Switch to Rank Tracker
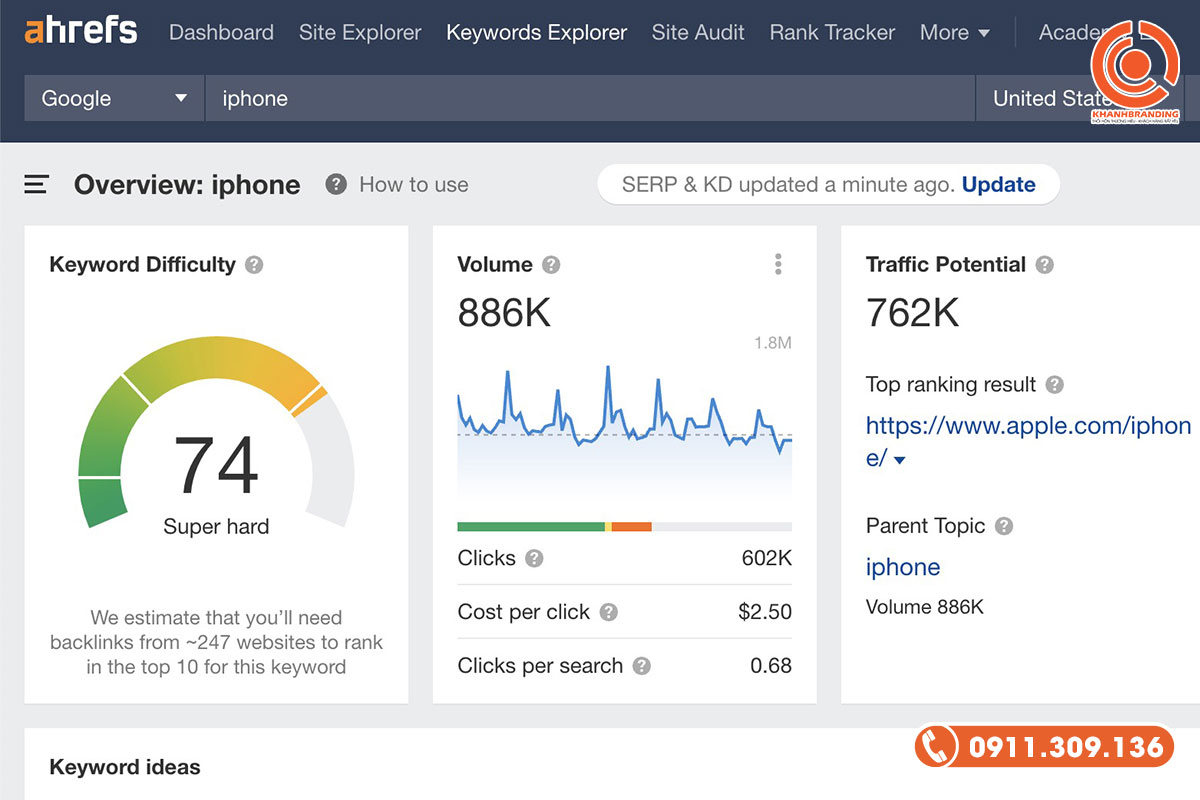1200x800 pixels. point(832,32)
